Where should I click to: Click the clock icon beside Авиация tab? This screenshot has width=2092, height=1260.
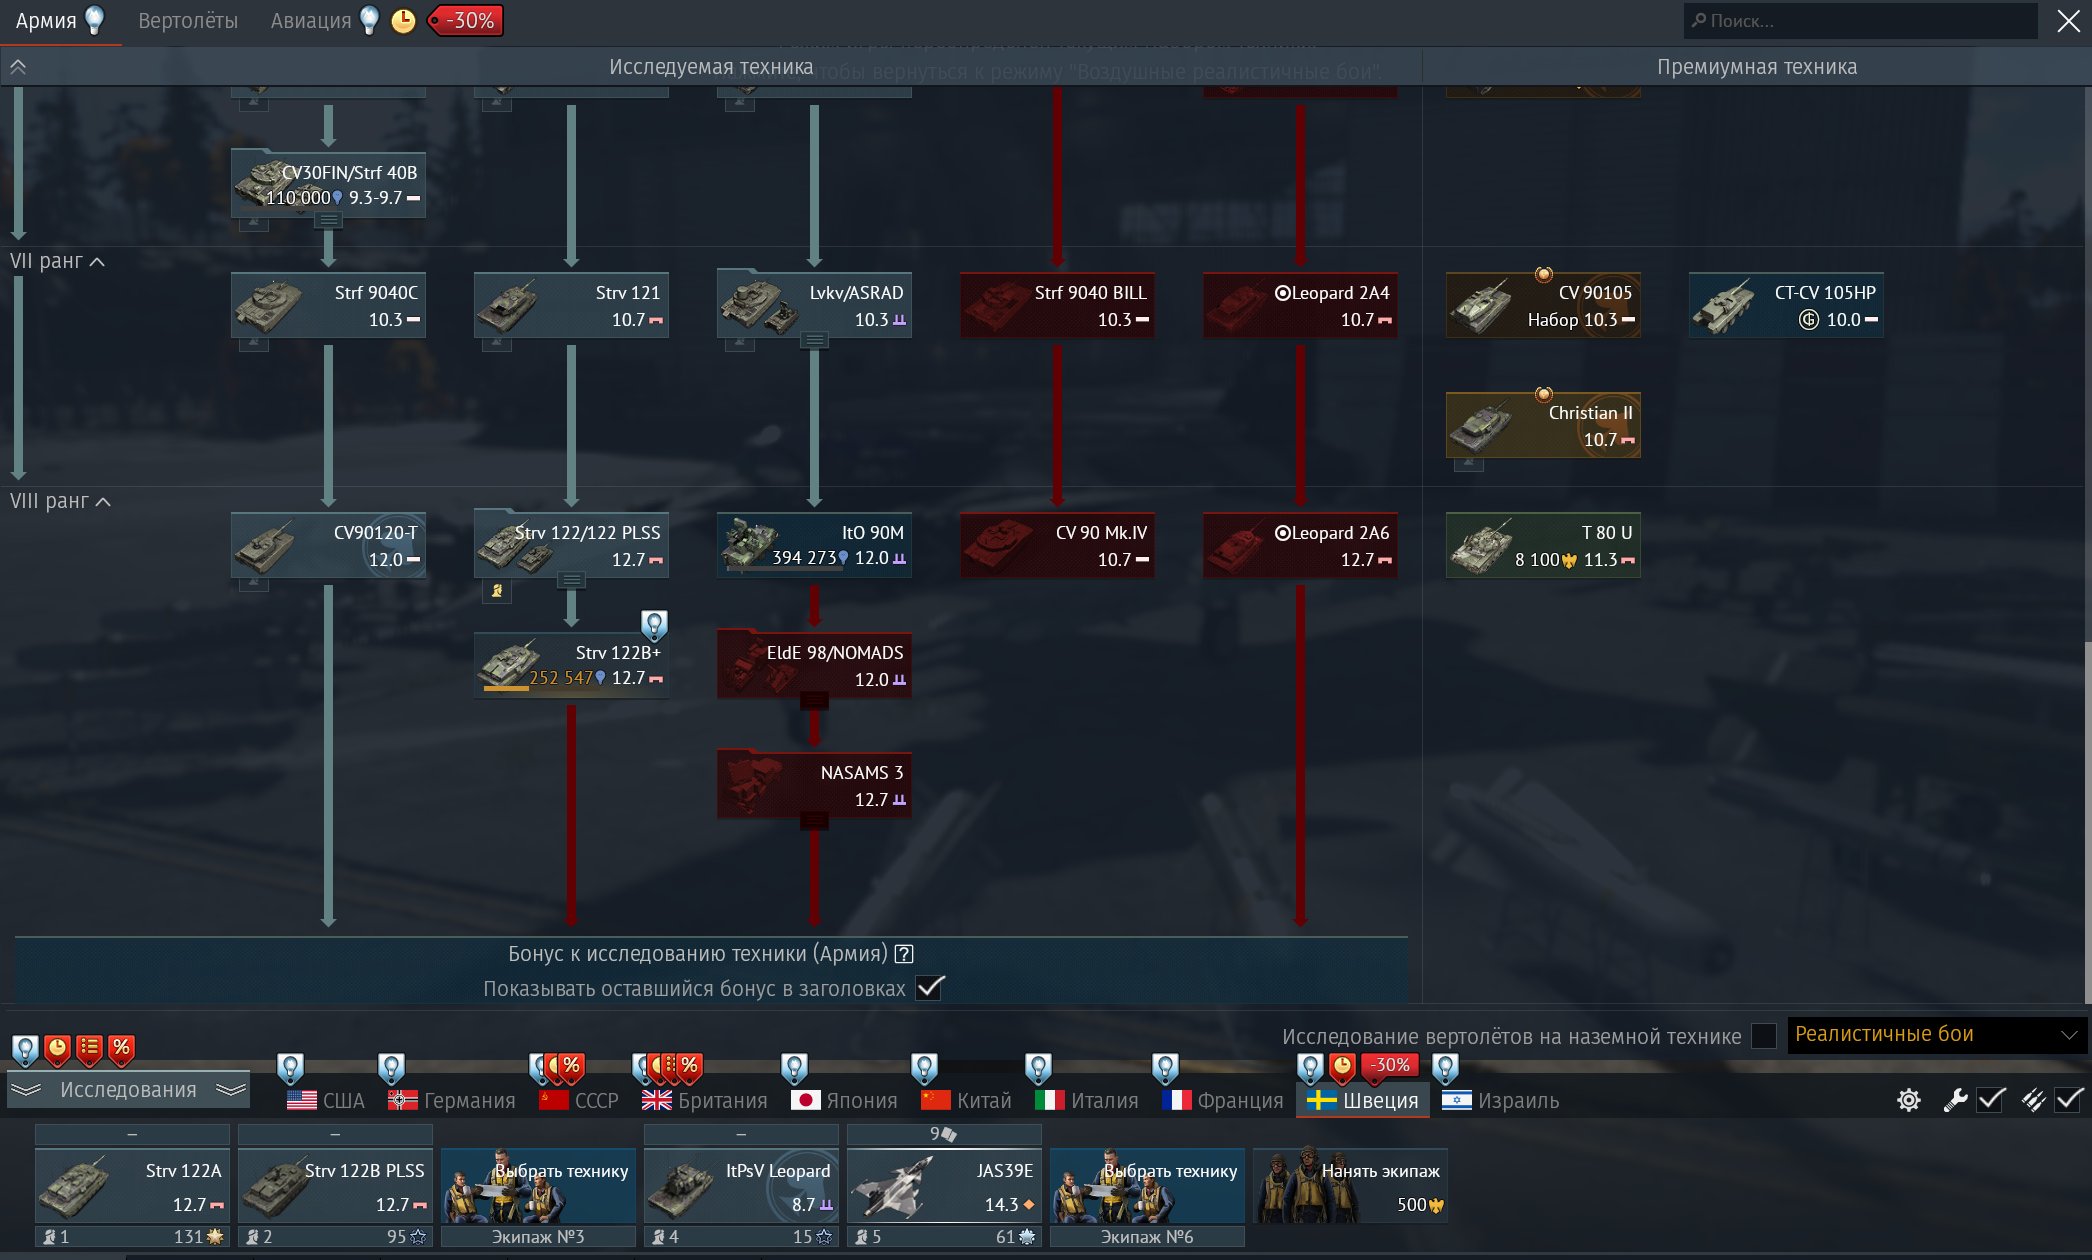[403, 21]
